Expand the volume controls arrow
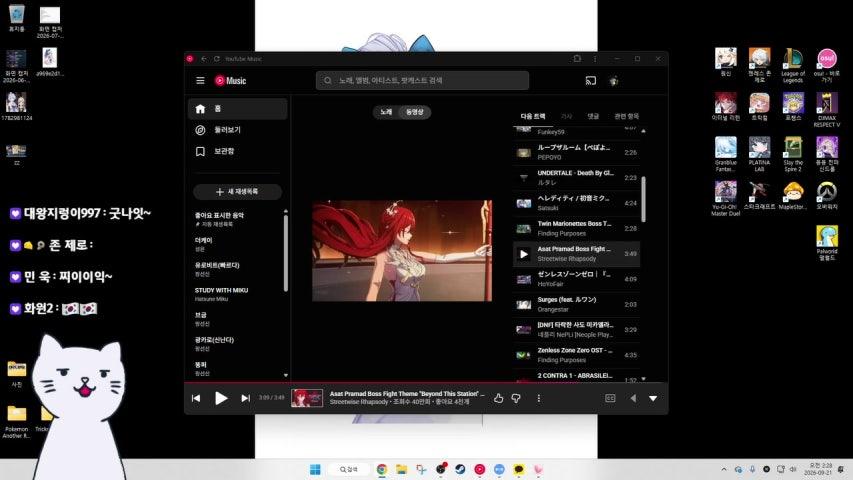853x480 pixels. [x=633, y=398]
